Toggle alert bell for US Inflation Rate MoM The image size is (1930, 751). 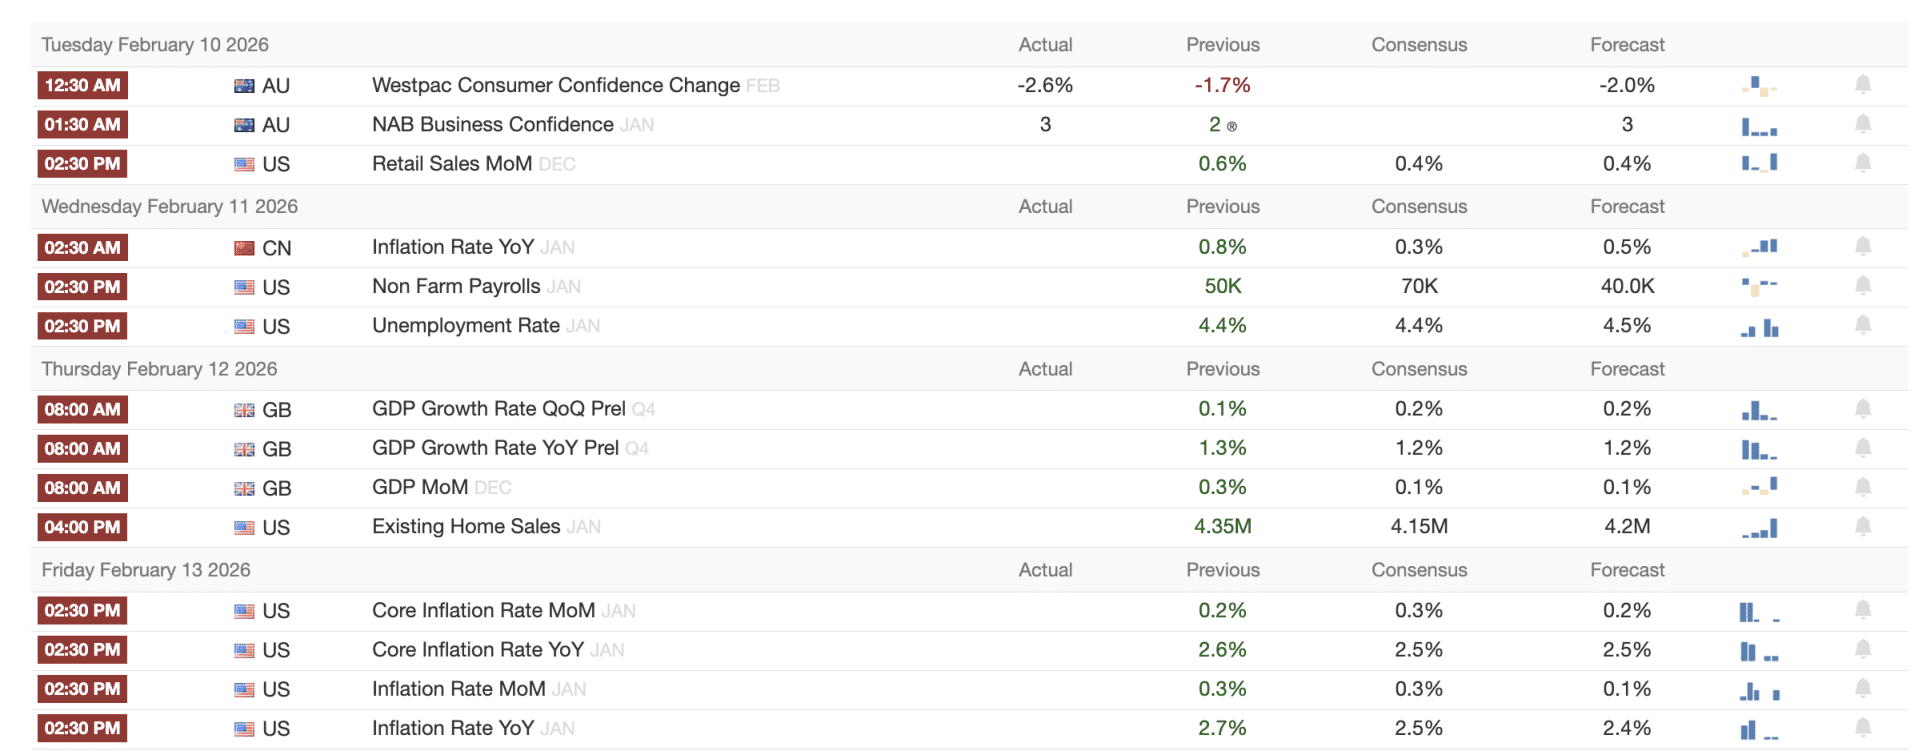(x=1862, y=689)
